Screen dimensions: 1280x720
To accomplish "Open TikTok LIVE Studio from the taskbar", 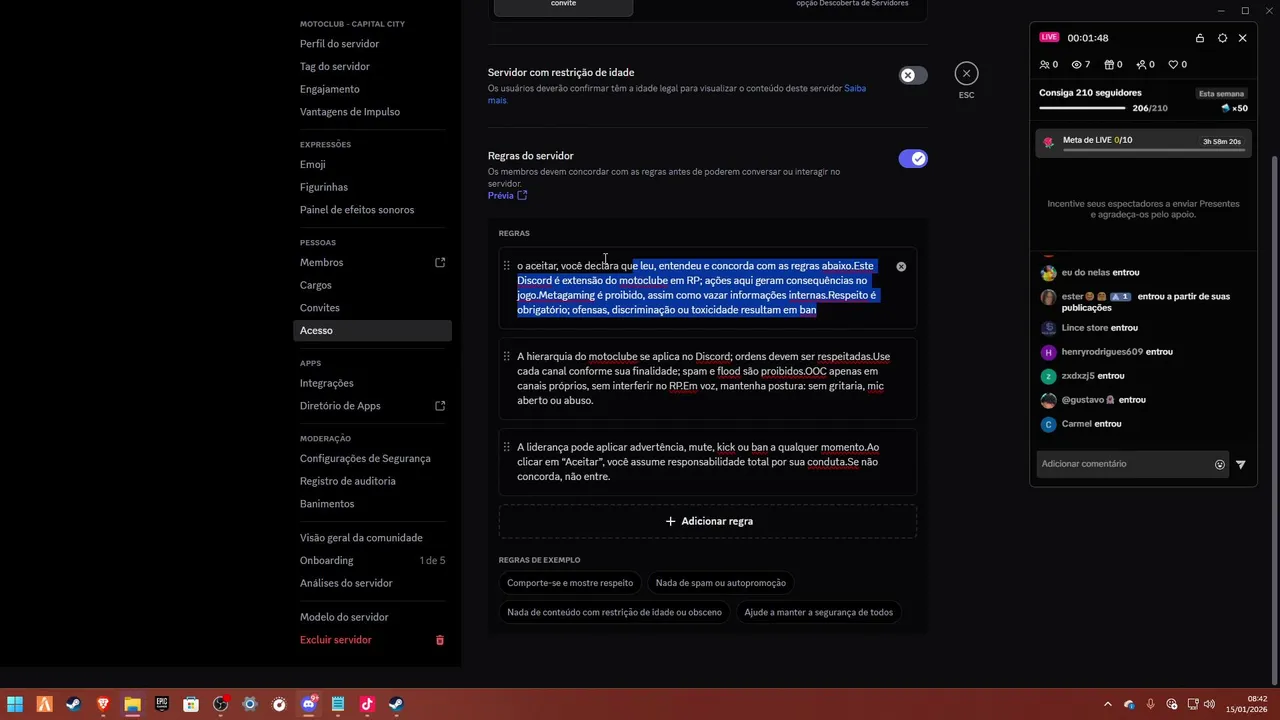I will (x=367, y=704).
